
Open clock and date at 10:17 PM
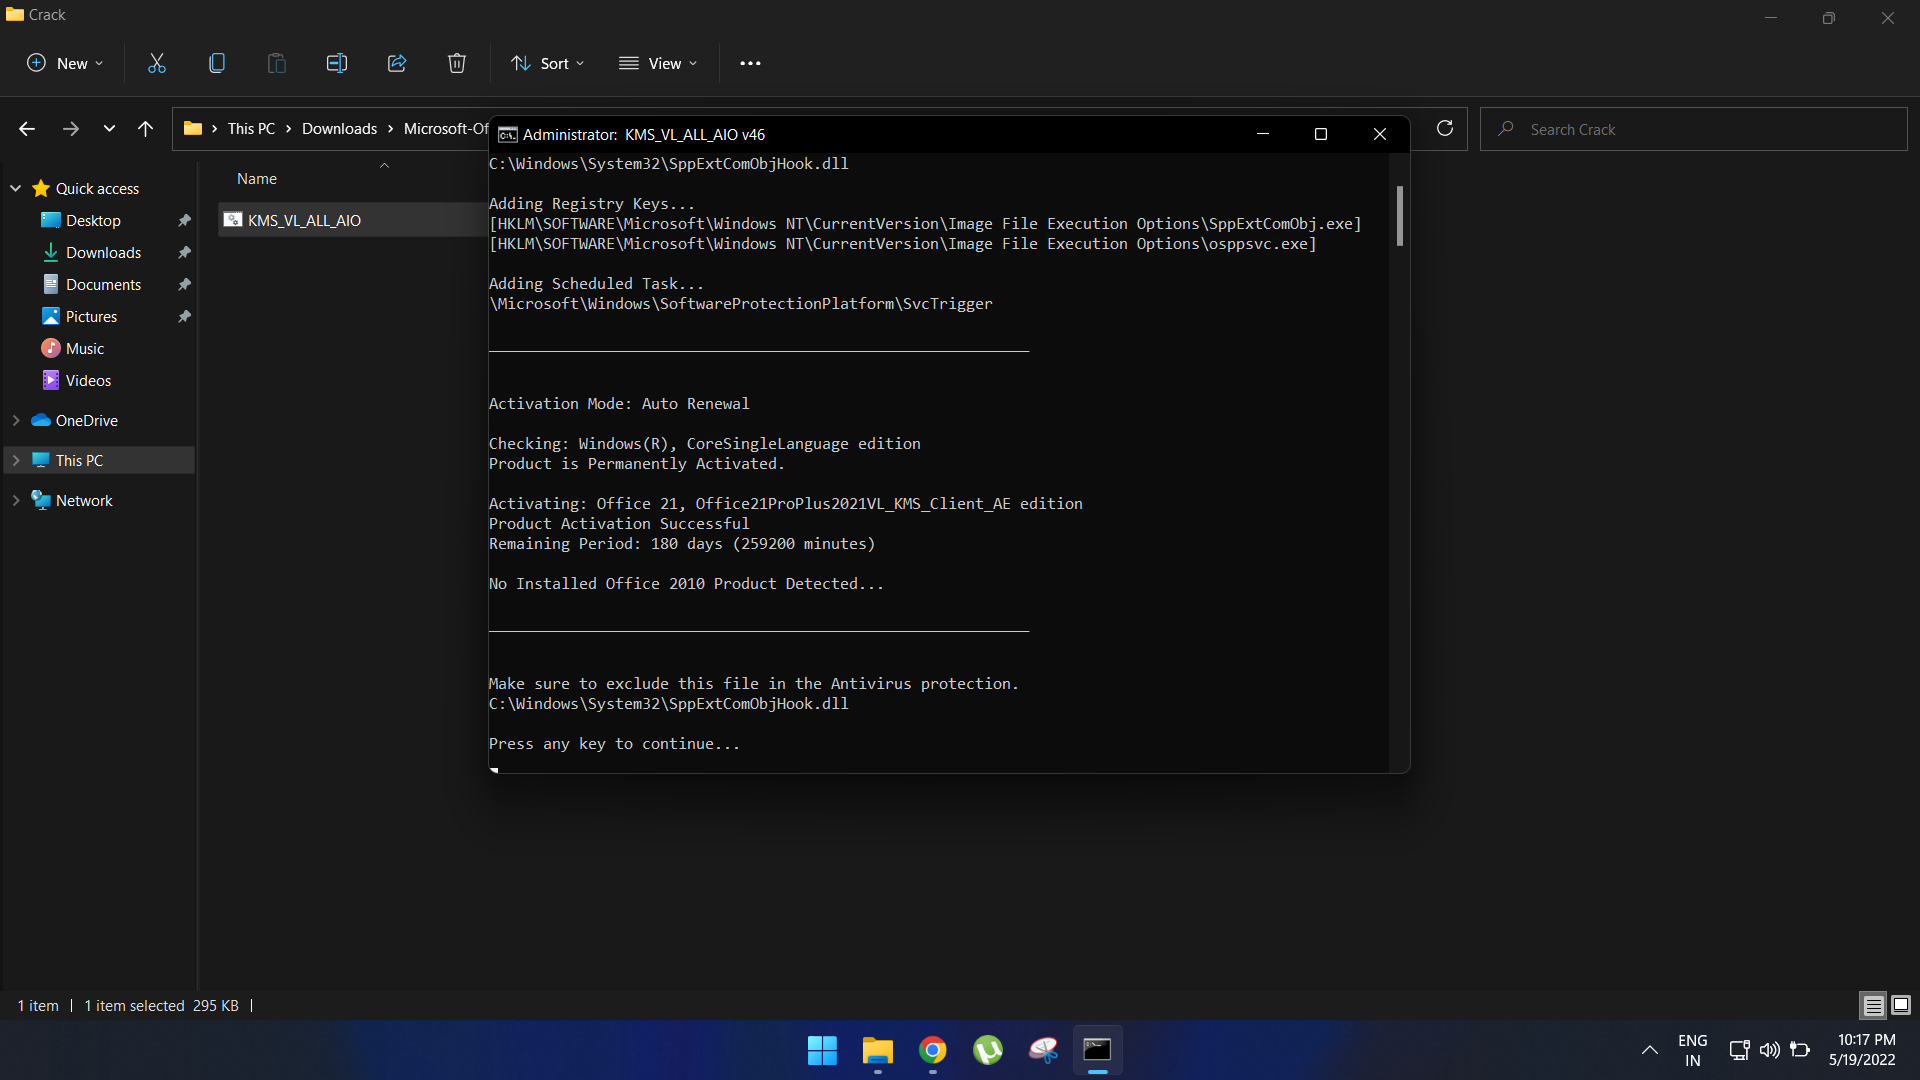1864,1050
